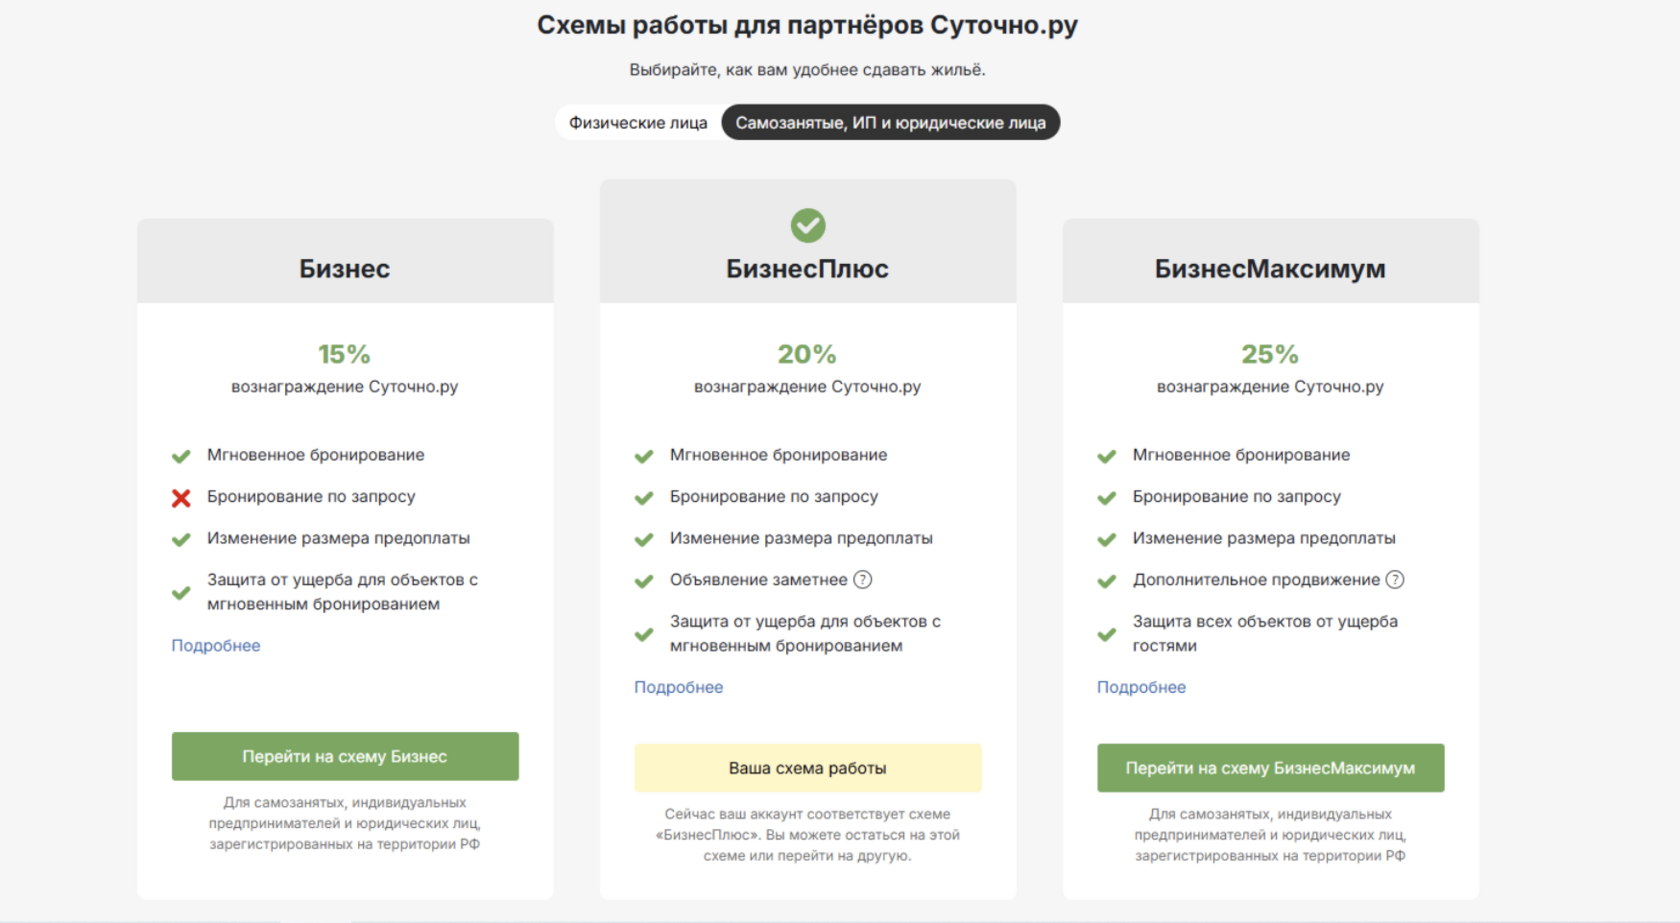Click the 20% commission value

click(808, 354)
